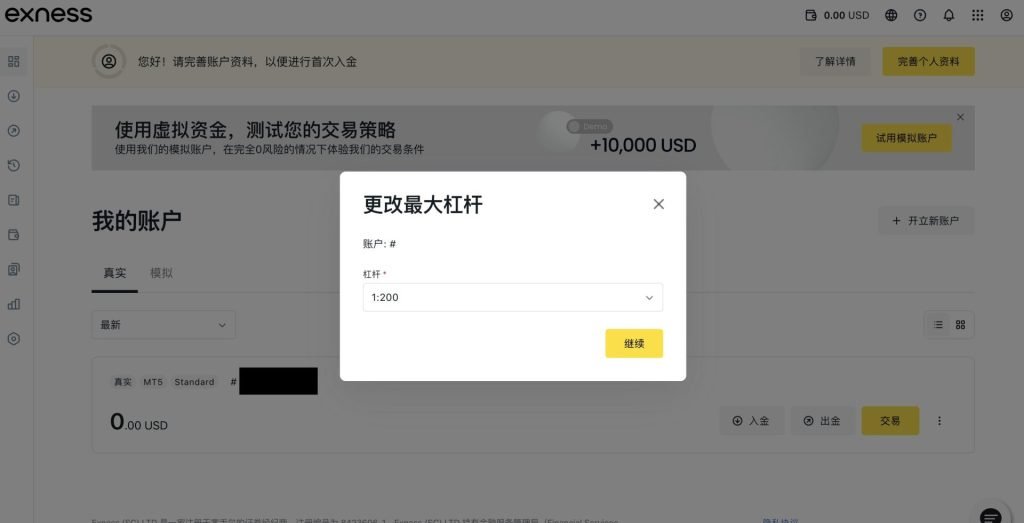Switch to the 模拟 accounts tab
The height and width of the screenshot is (523, 1024).
click(x=161, y=273)
